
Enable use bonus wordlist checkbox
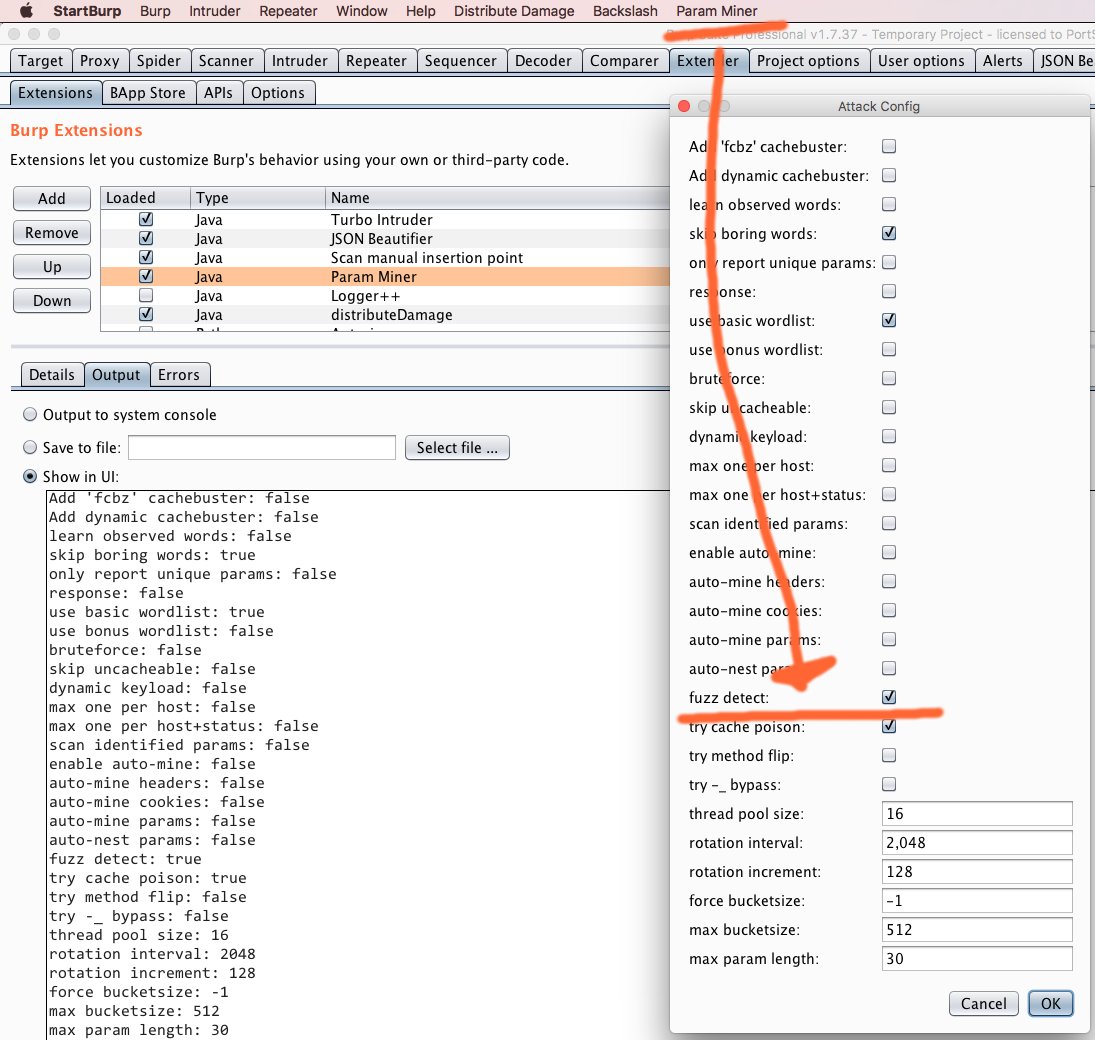click(x=889, y=349)
